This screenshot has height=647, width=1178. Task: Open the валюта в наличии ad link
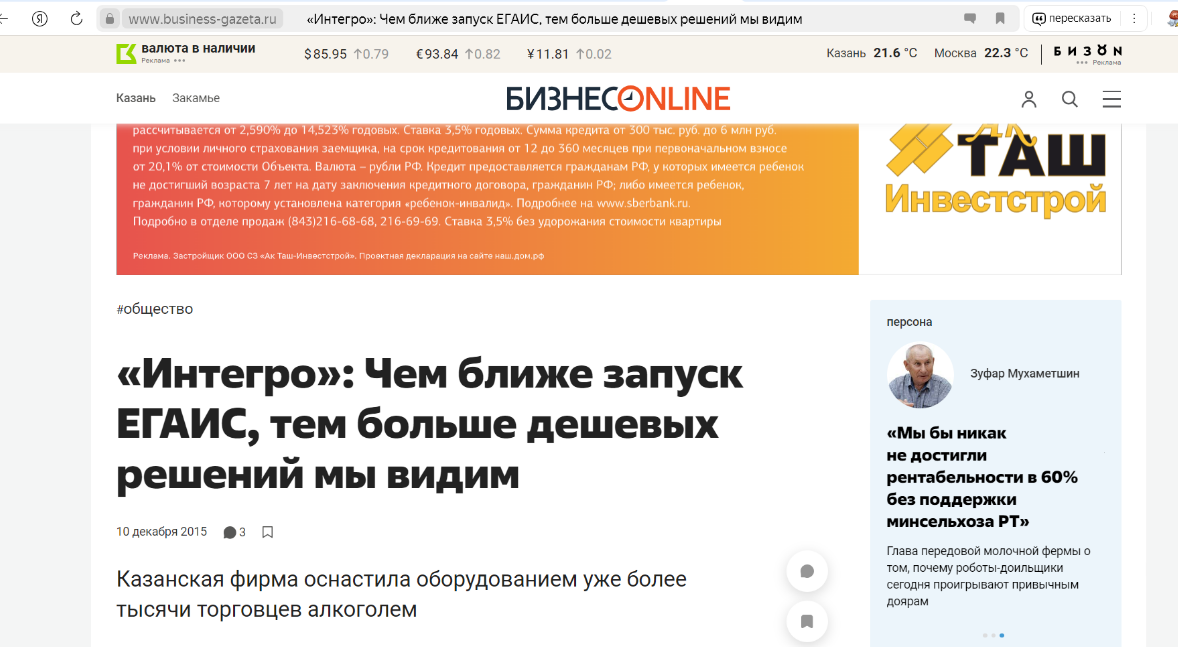198,49
